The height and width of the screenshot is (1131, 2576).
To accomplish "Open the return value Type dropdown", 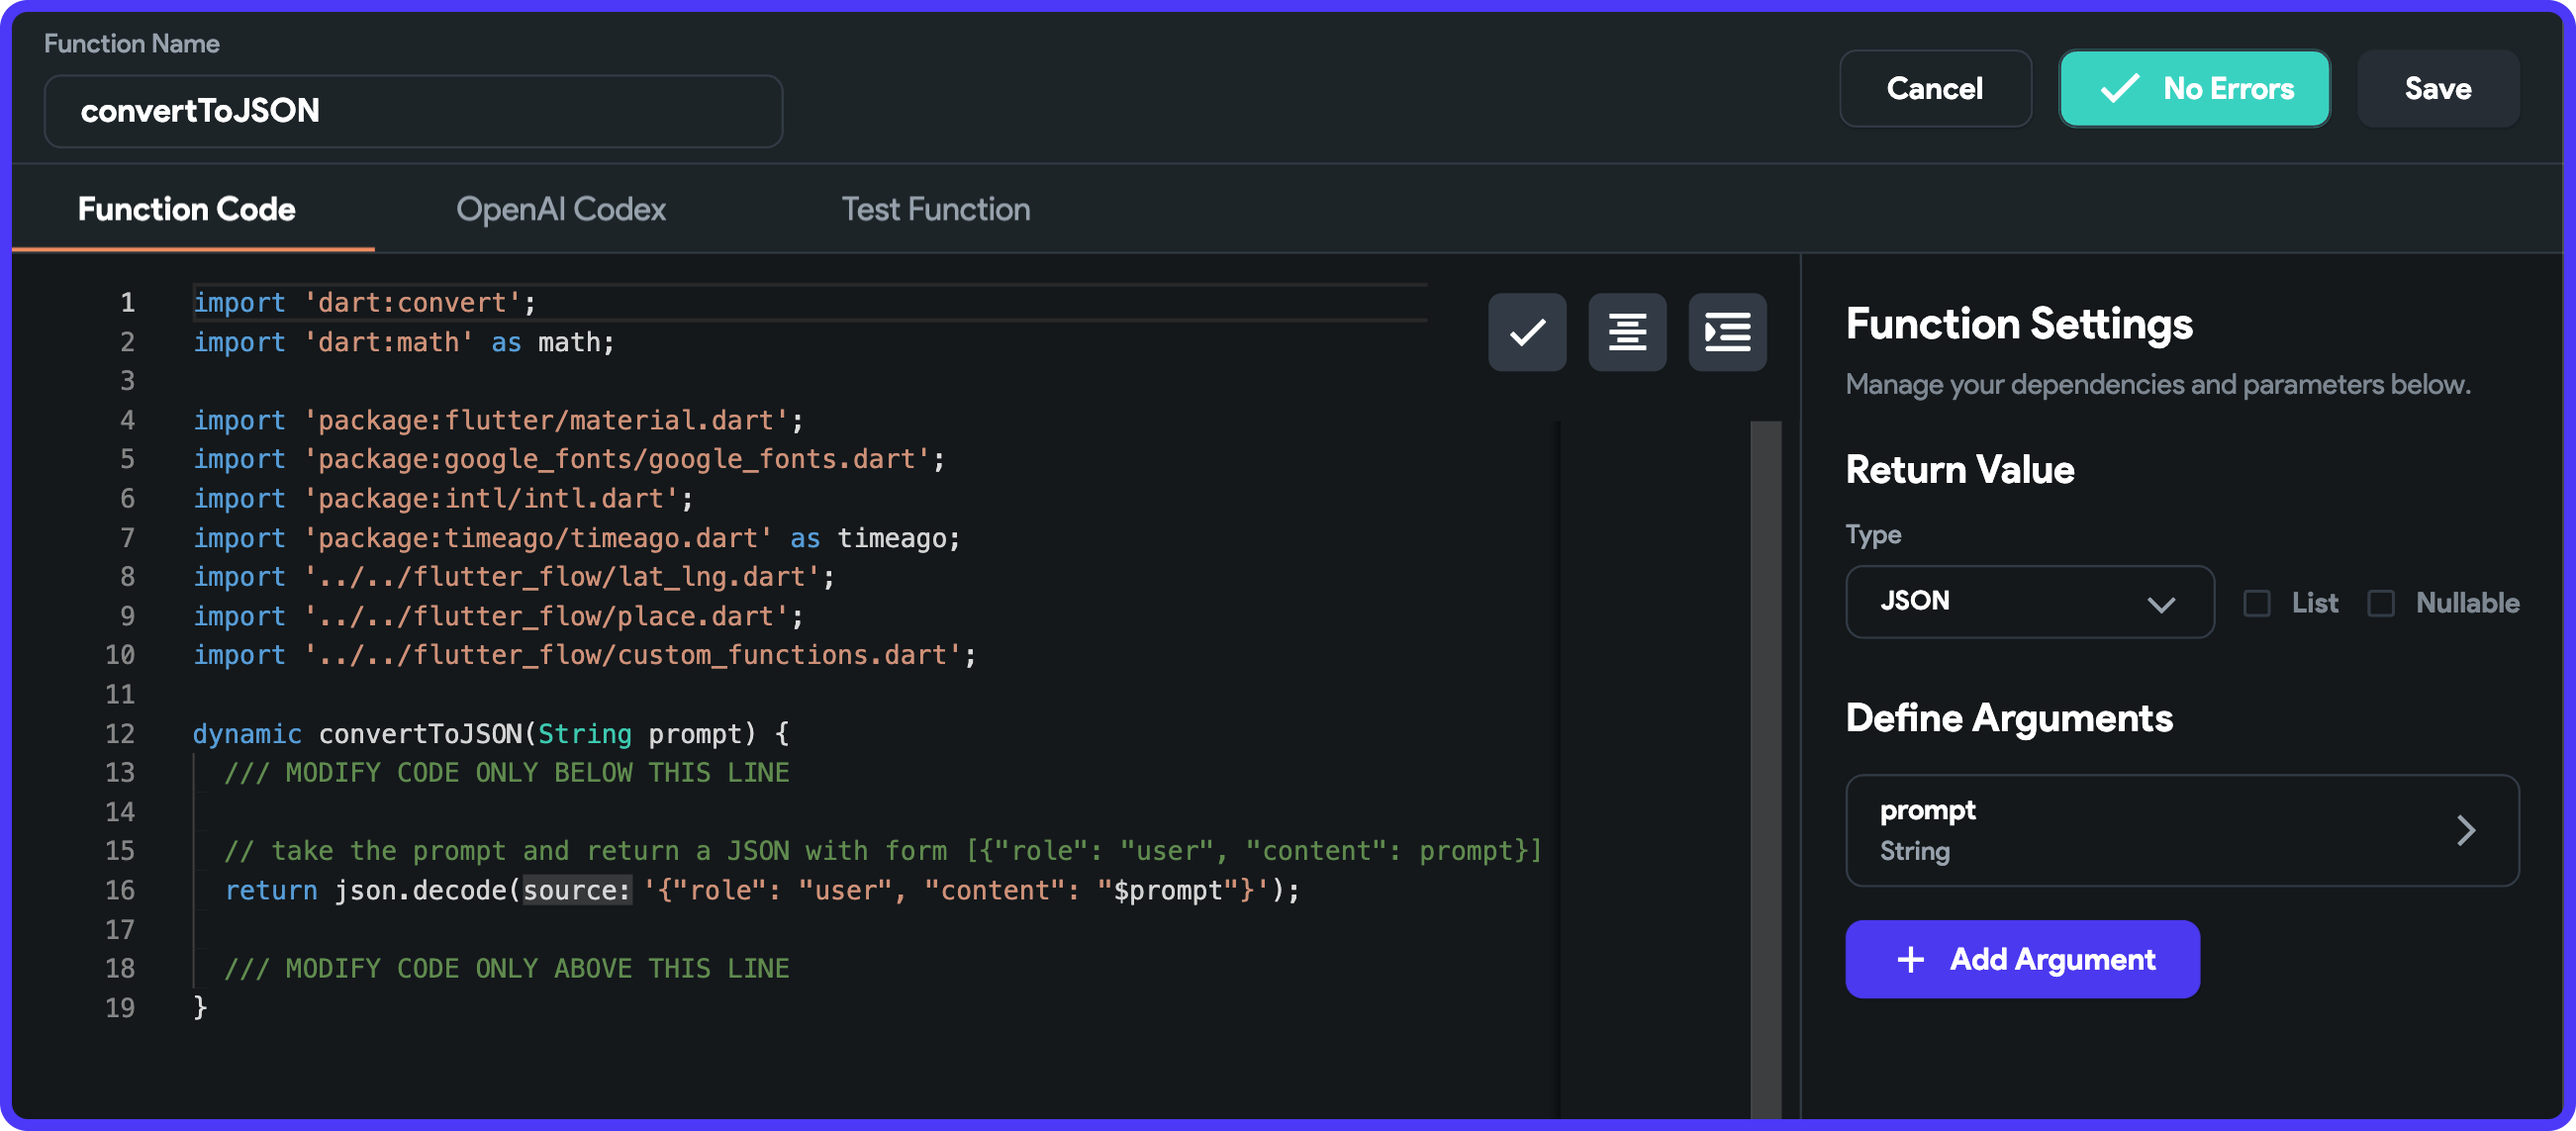I will pyautogui.click(x=2029, y=602).
